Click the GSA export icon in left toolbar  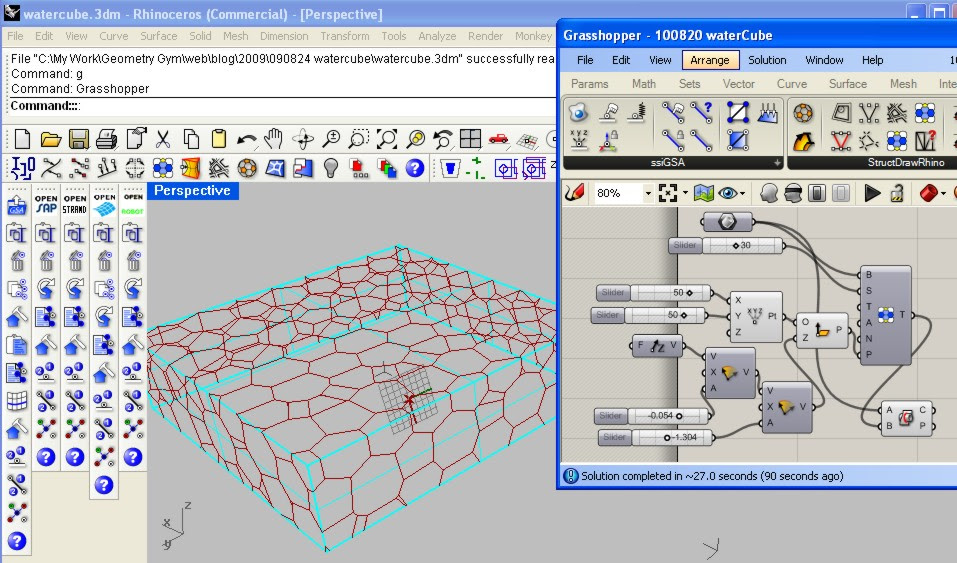pos(16,205)
